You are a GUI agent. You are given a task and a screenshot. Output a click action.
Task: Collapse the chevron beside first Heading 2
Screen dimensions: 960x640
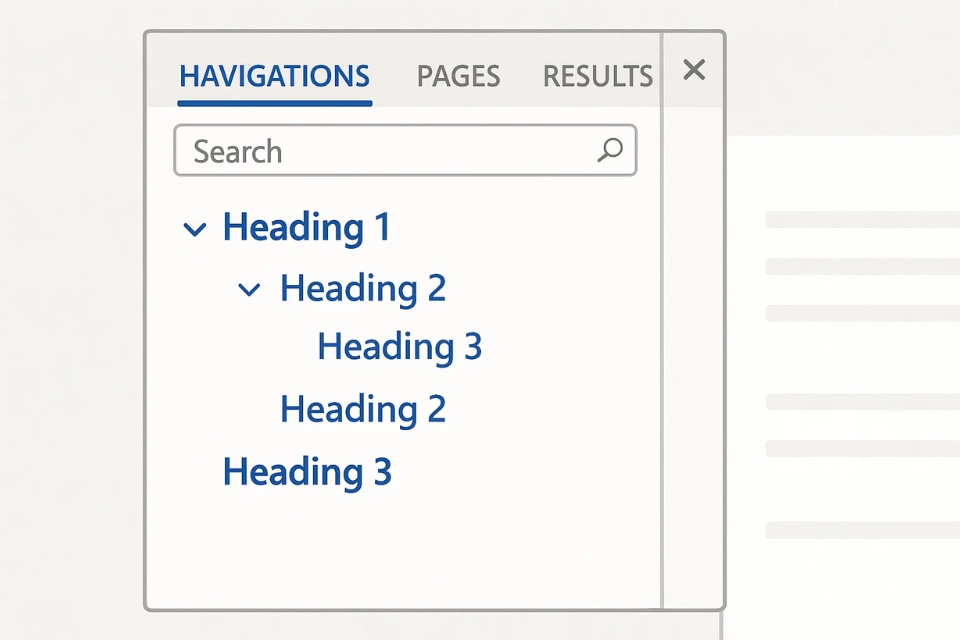(249, 290)
